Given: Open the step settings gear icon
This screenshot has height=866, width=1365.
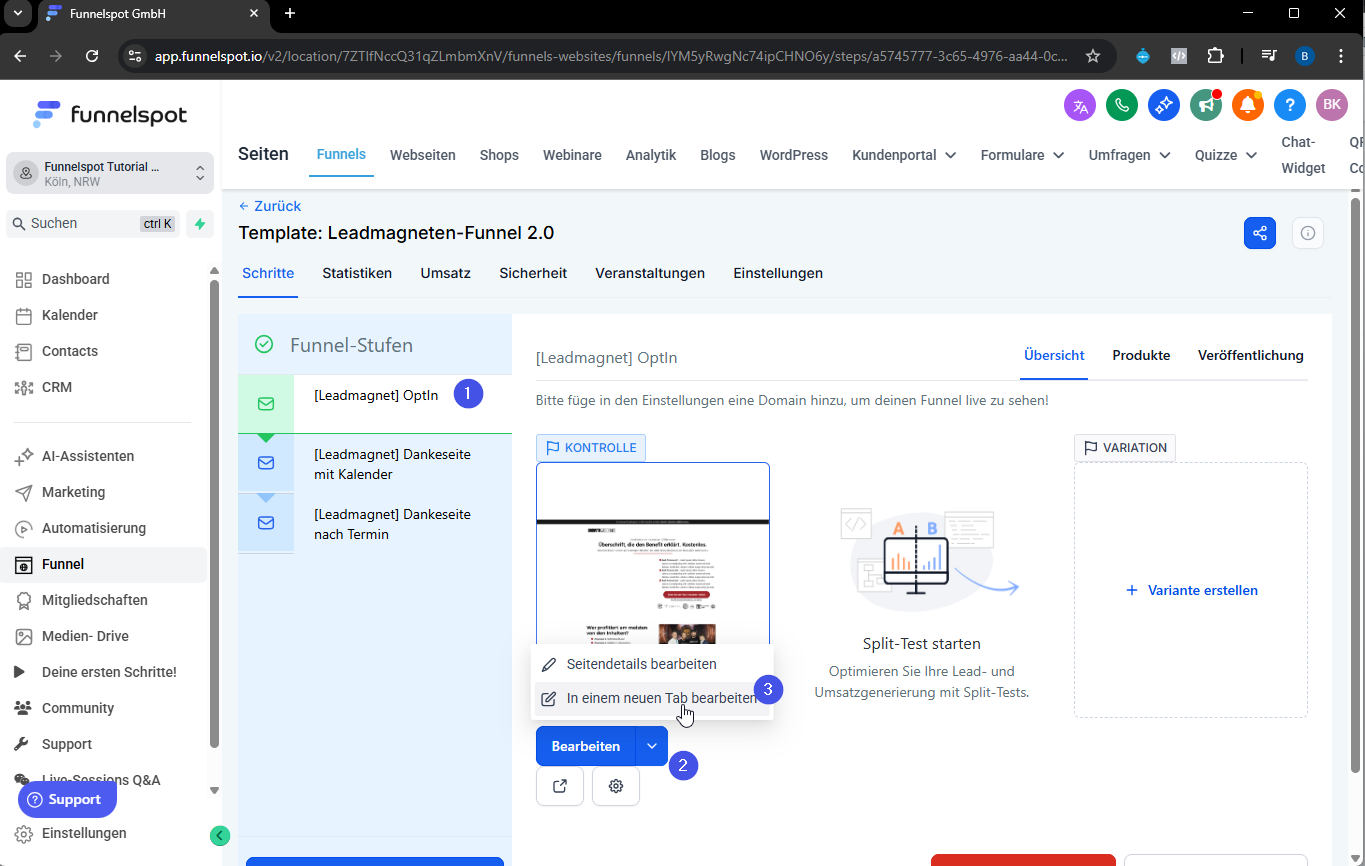Looking at the screenshot, I should 616,786.
